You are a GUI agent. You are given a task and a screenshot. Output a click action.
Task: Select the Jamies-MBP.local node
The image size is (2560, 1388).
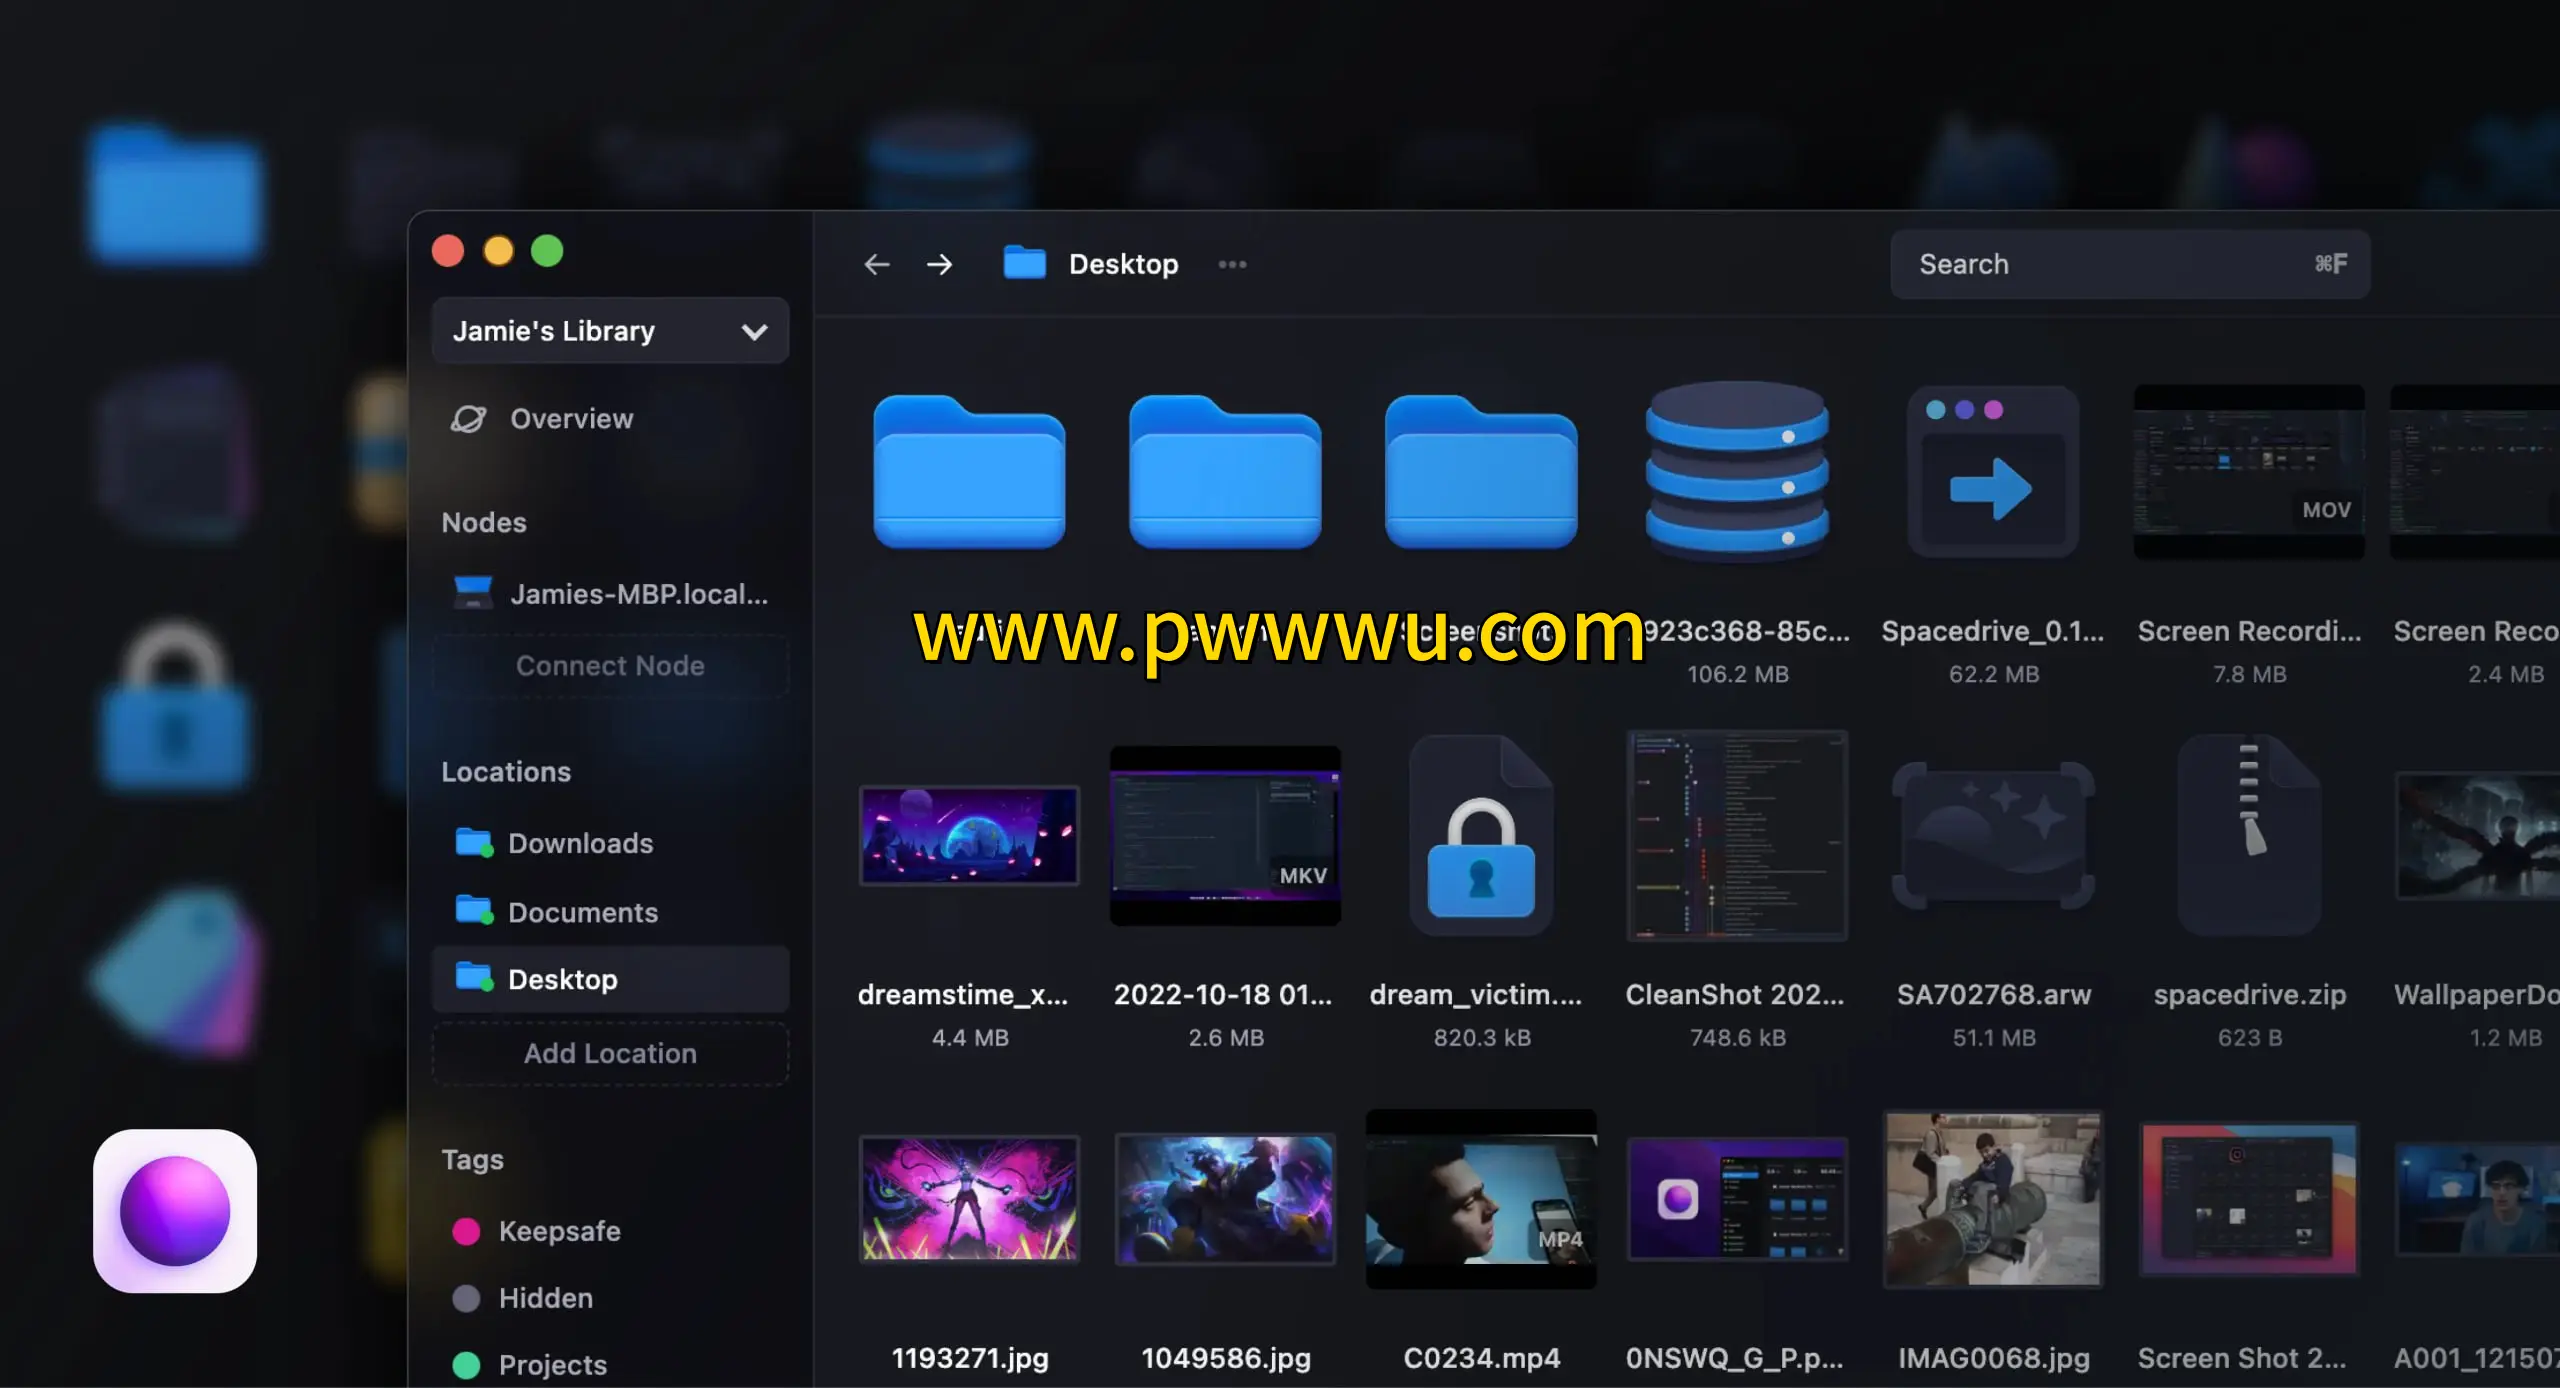tap(610, 594)
